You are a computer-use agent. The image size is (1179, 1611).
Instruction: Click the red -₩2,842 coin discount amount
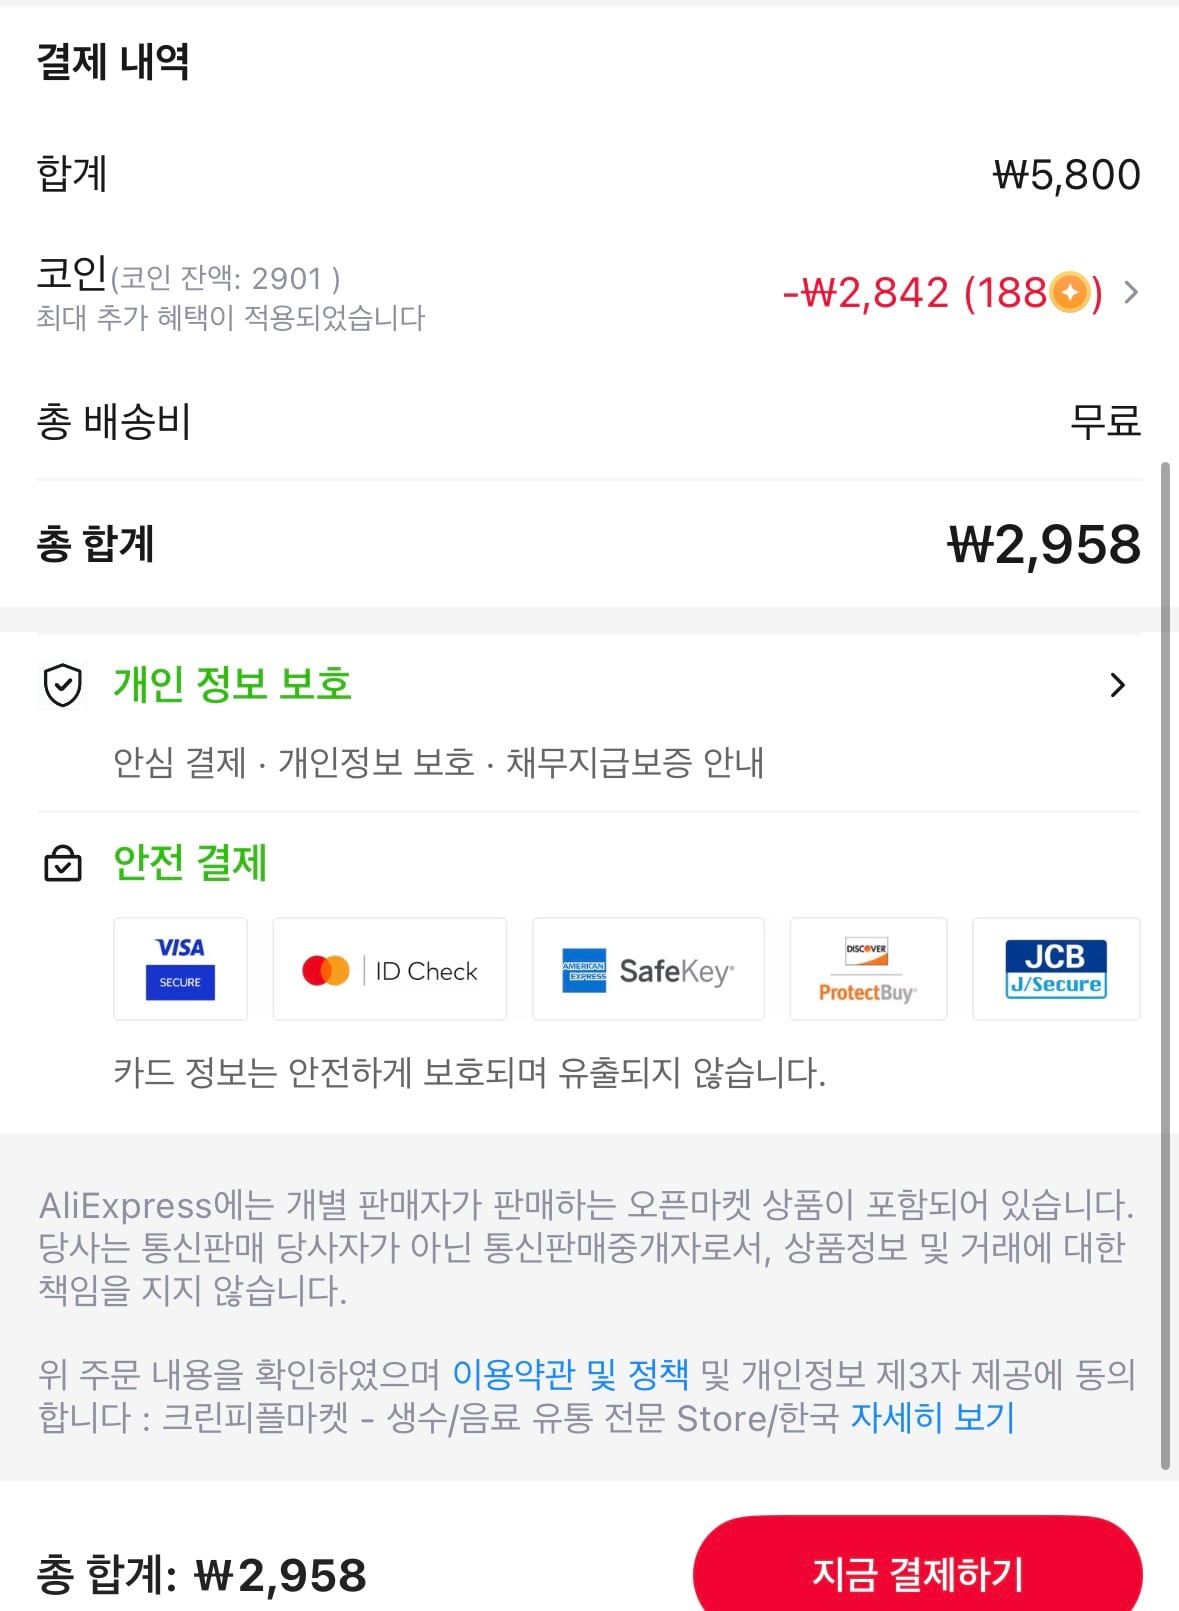point(866,293)
